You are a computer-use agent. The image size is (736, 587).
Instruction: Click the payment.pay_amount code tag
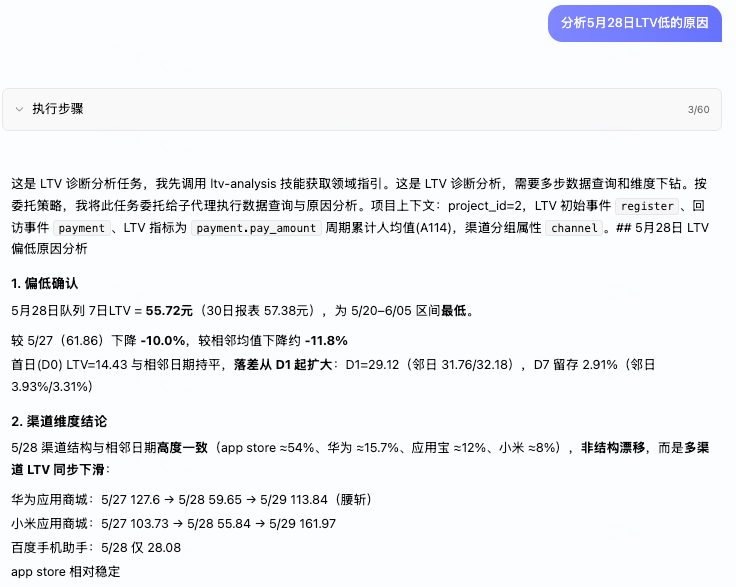click(256, 228)
